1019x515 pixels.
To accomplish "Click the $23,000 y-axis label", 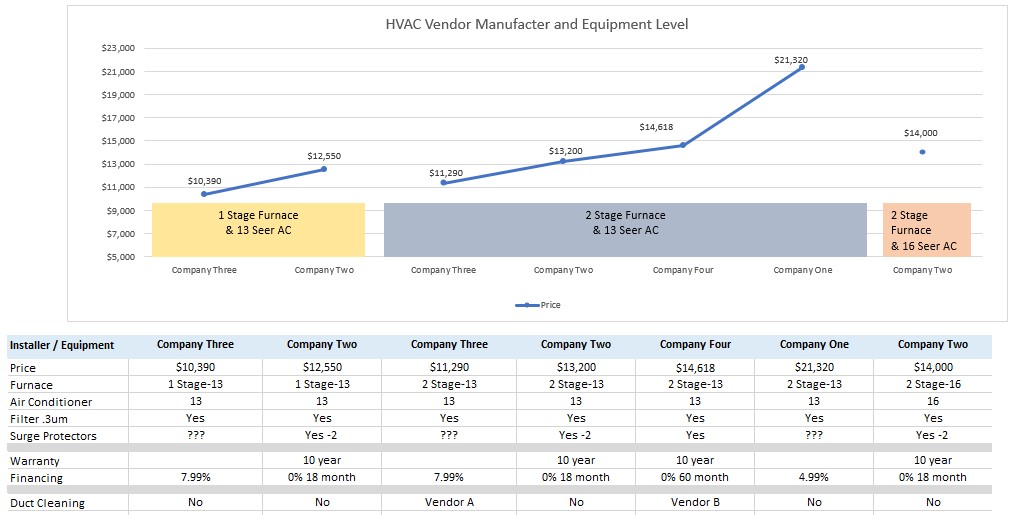I will click(118, 48).
